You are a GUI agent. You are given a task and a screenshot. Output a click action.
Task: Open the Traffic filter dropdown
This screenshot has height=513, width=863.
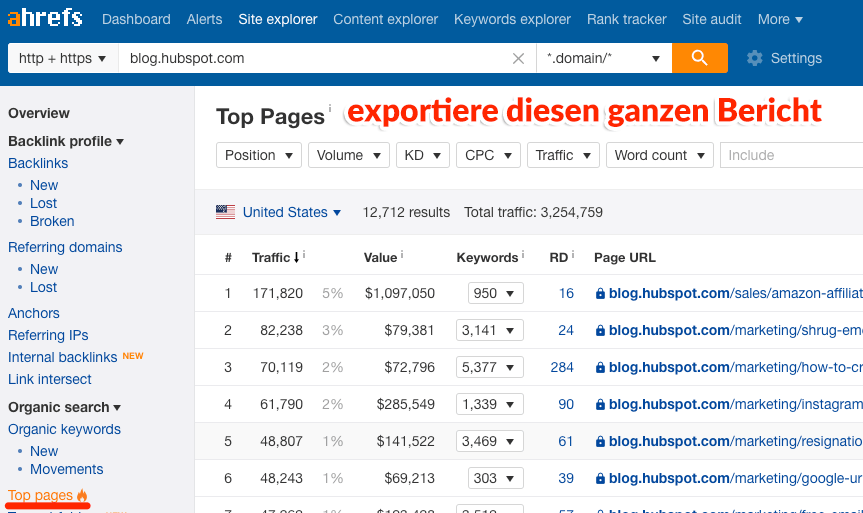[563, 155]
